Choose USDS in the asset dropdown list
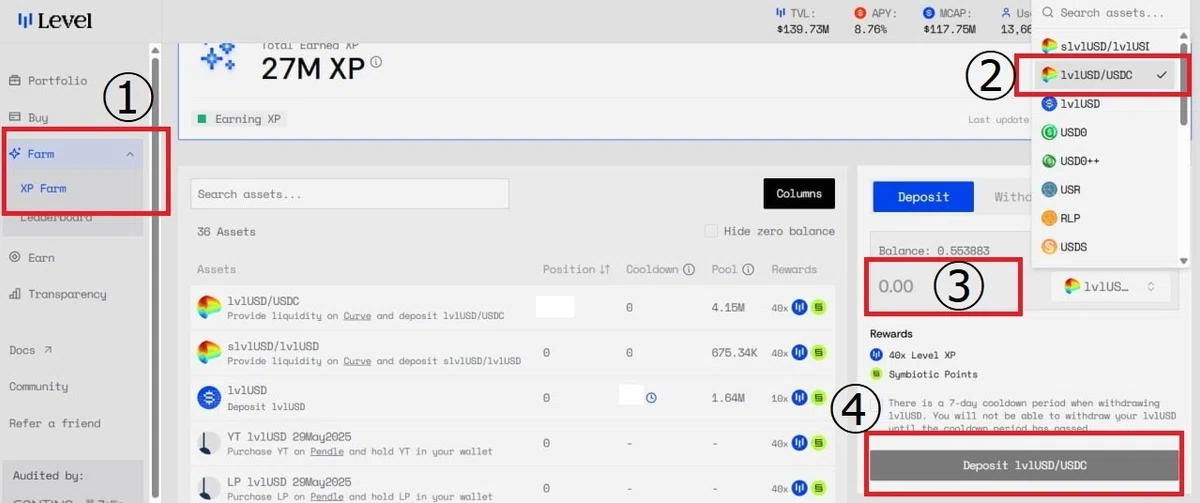1200x503 pixels. tap(1106, 246)
